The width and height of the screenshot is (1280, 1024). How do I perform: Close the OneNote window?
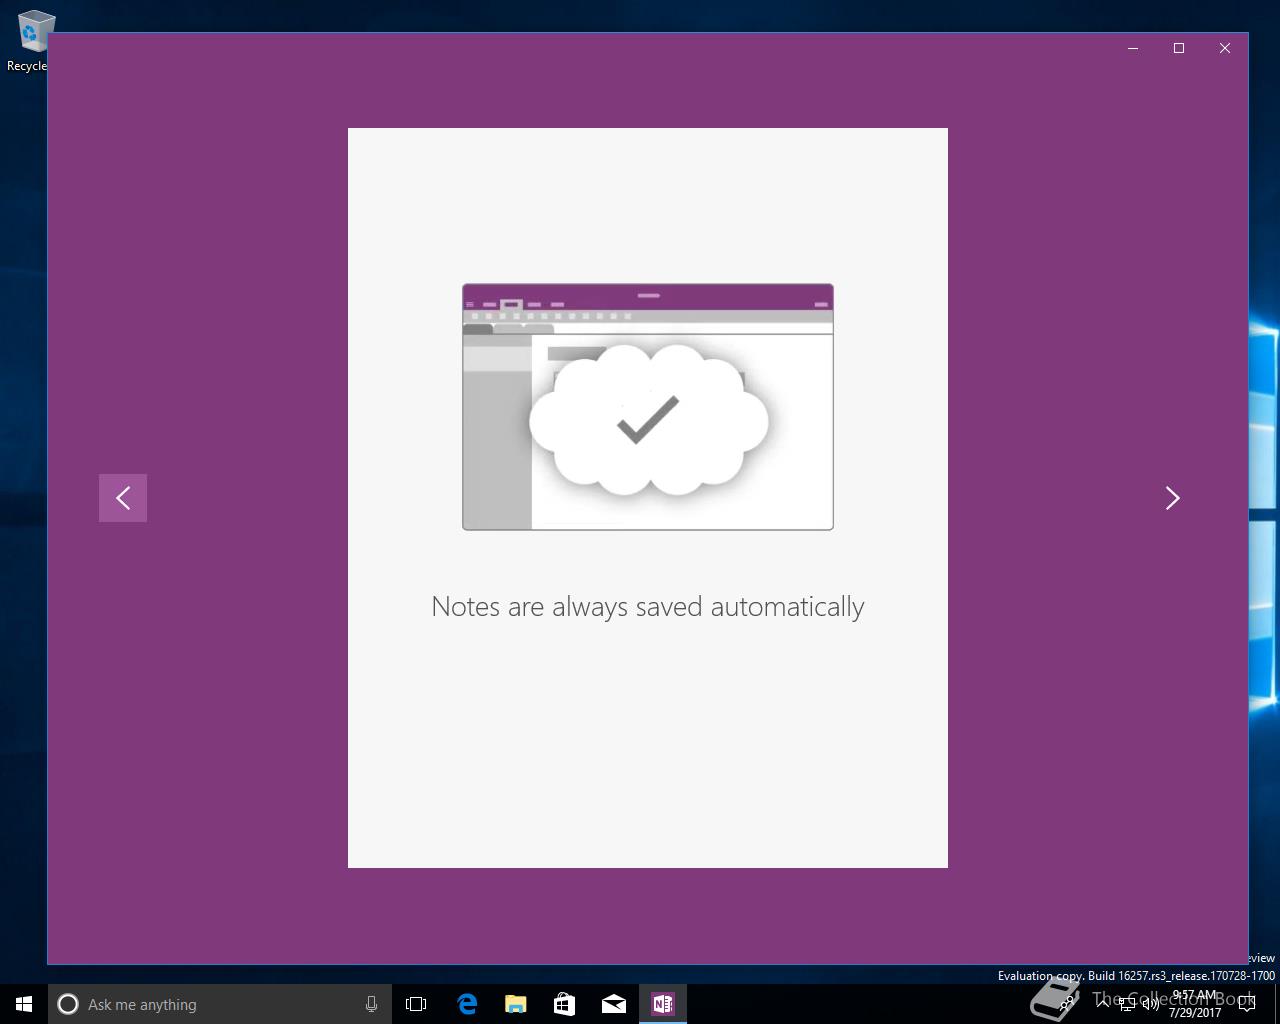click(x=1225, y=48)
